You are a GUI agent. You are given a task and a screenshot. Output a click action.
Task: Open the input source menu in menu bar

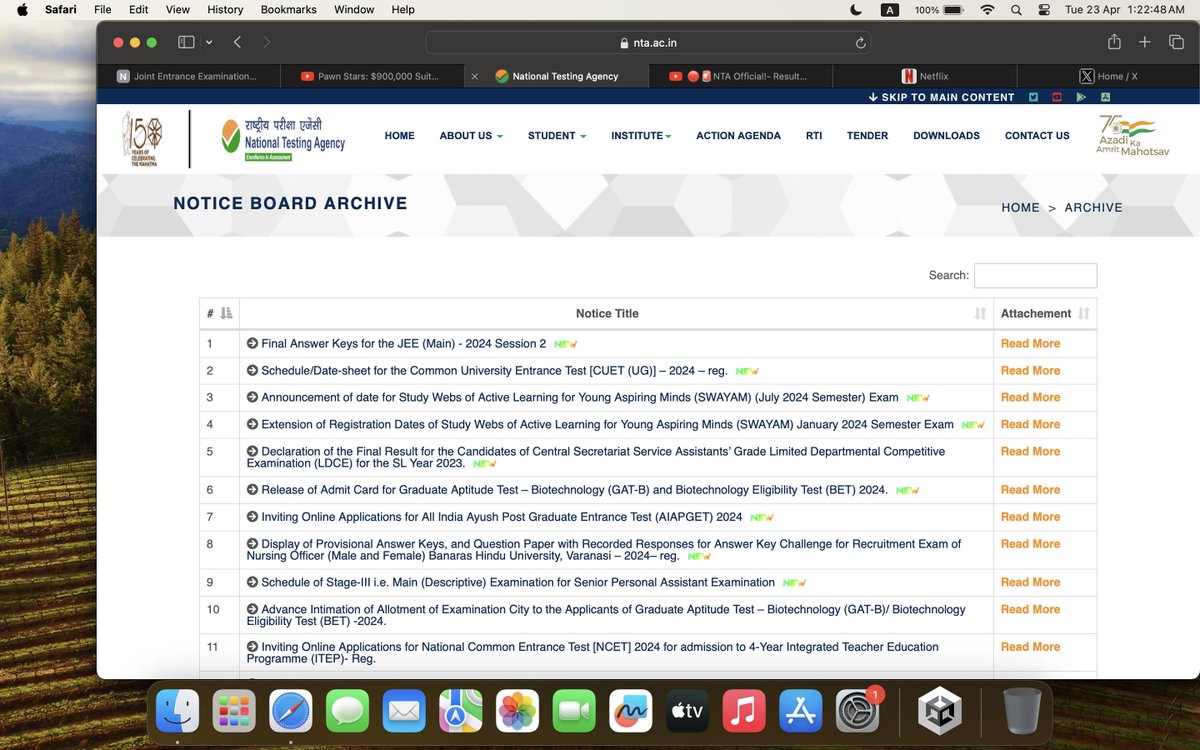(889, 9)
